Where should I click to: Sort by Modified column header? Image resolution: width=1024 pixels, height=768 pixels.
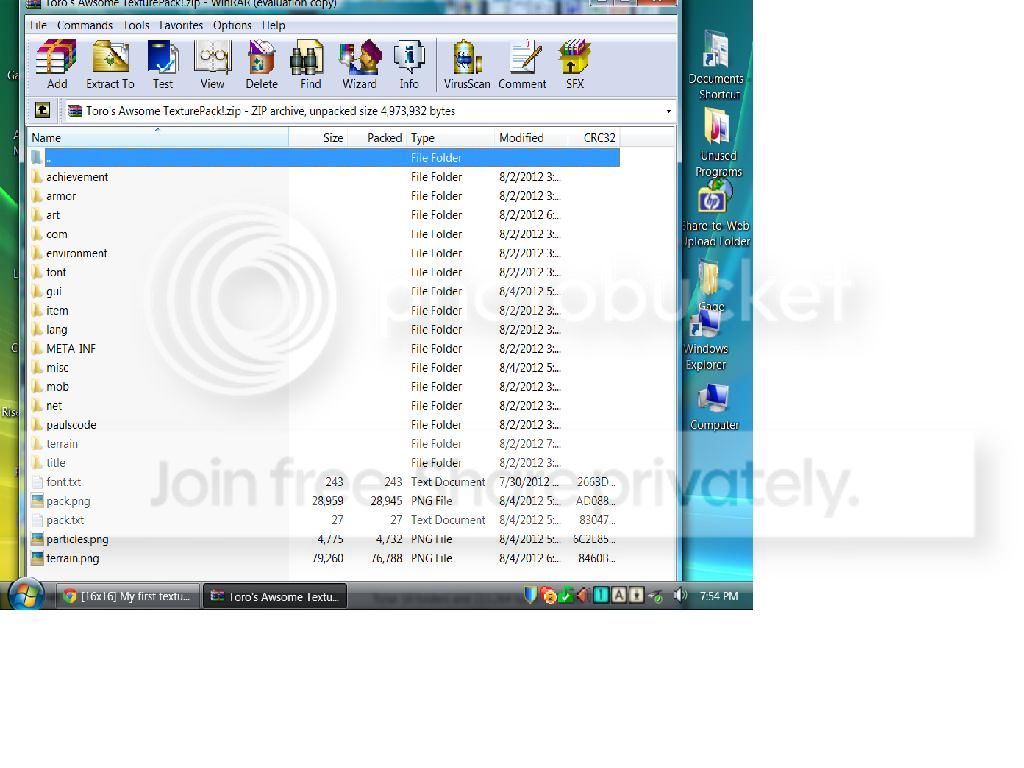coord(521,138)
